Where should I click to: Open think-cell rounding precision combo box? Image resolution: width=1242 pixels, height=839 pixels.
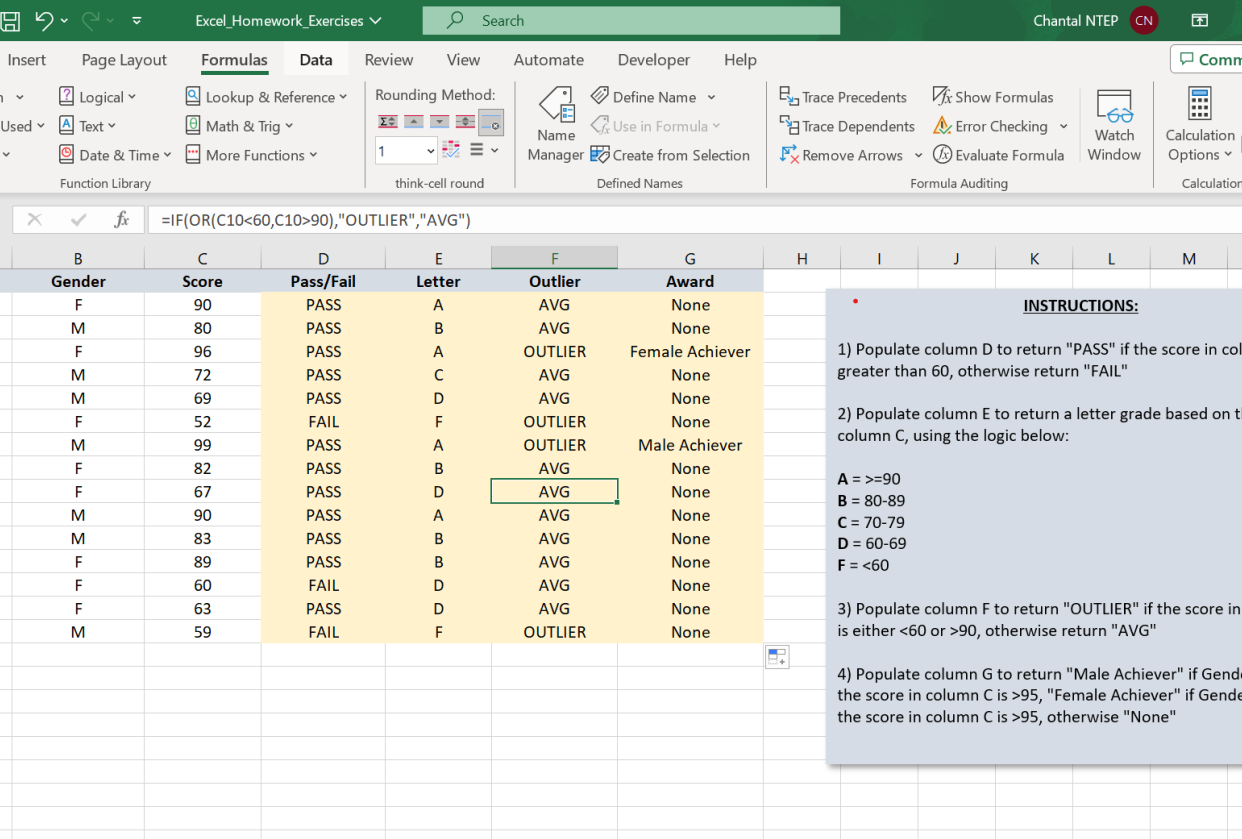coord(406,151)
